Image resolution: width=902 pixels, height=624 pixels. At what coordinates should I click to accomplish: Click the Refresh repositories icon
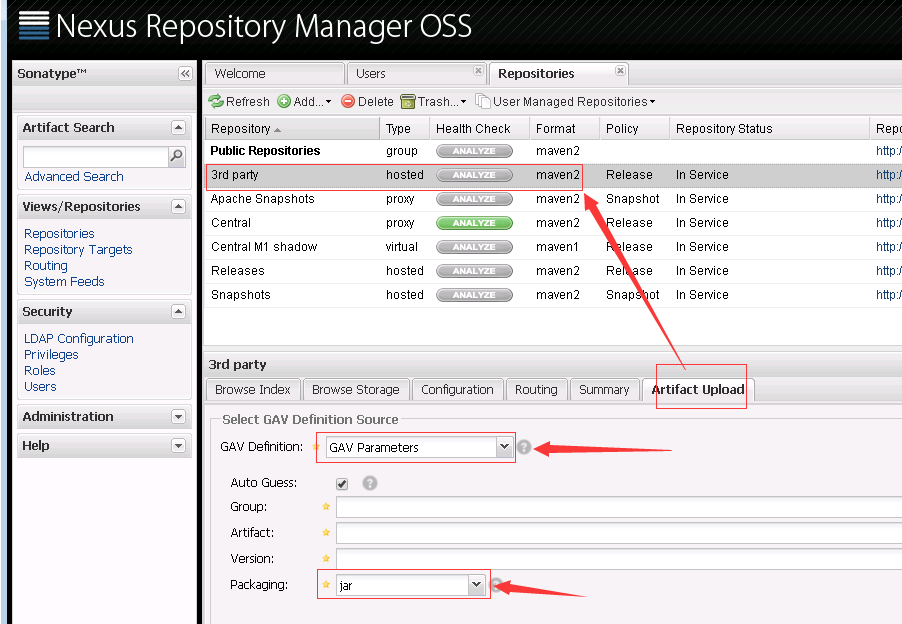[x=216, y=102]
